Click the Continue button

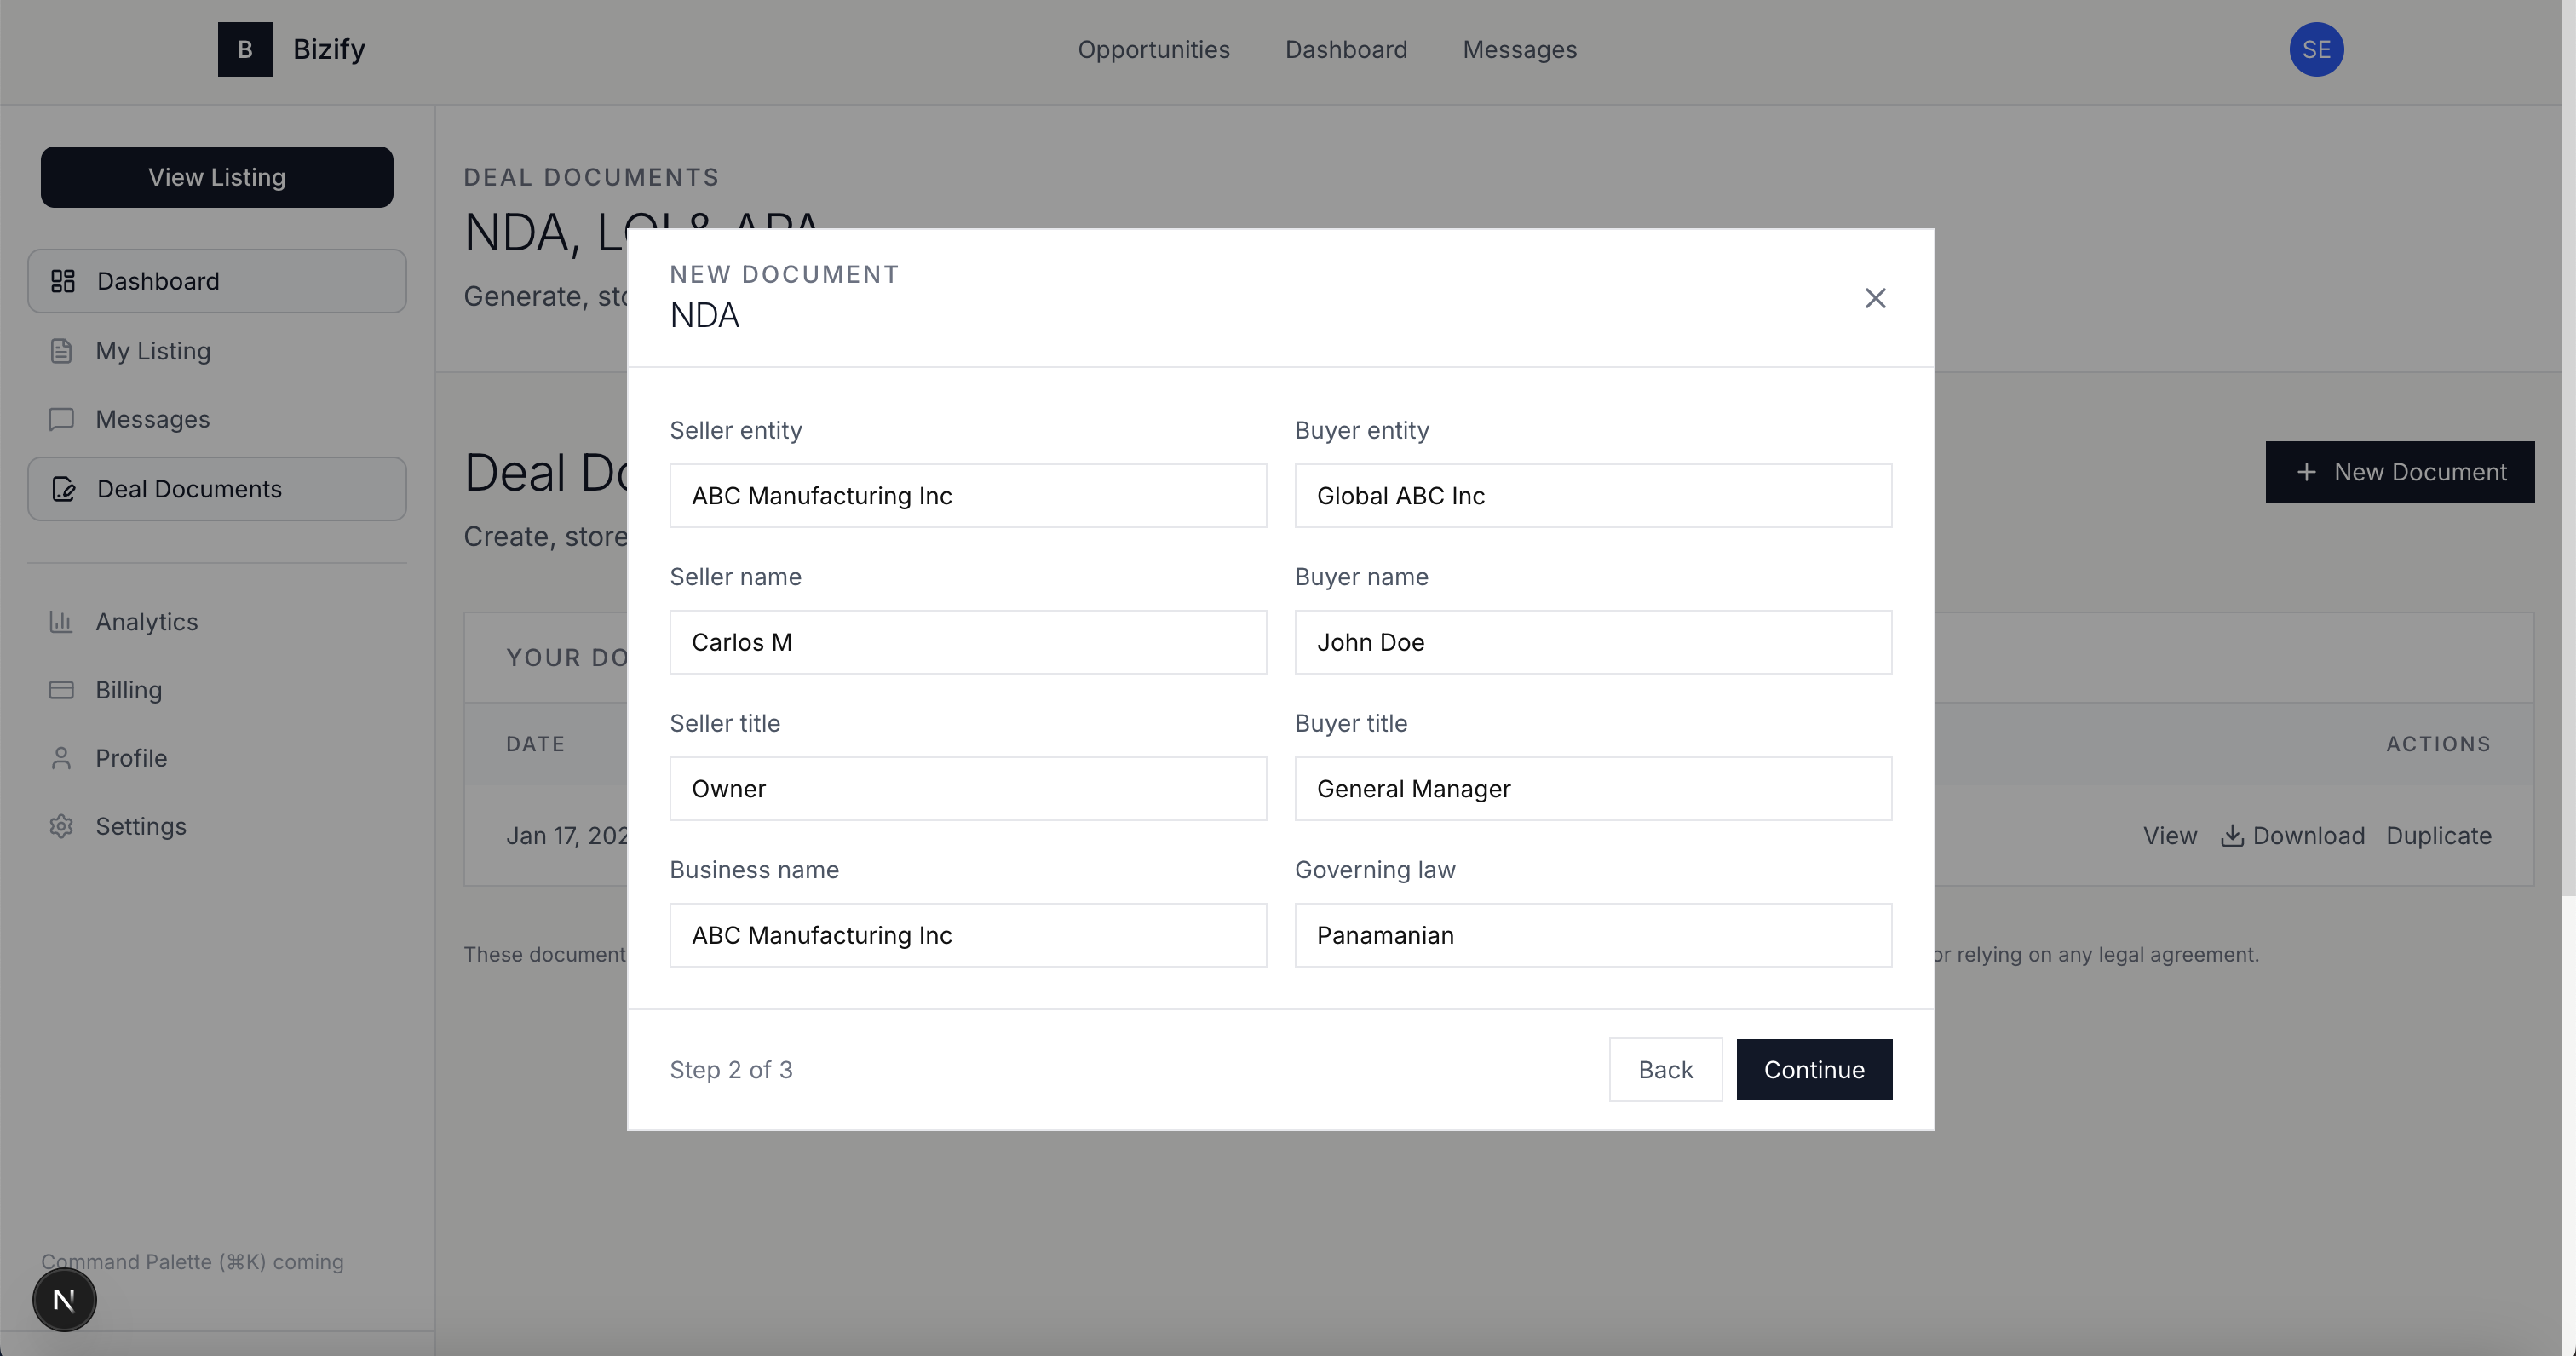pos(1814,1069)
